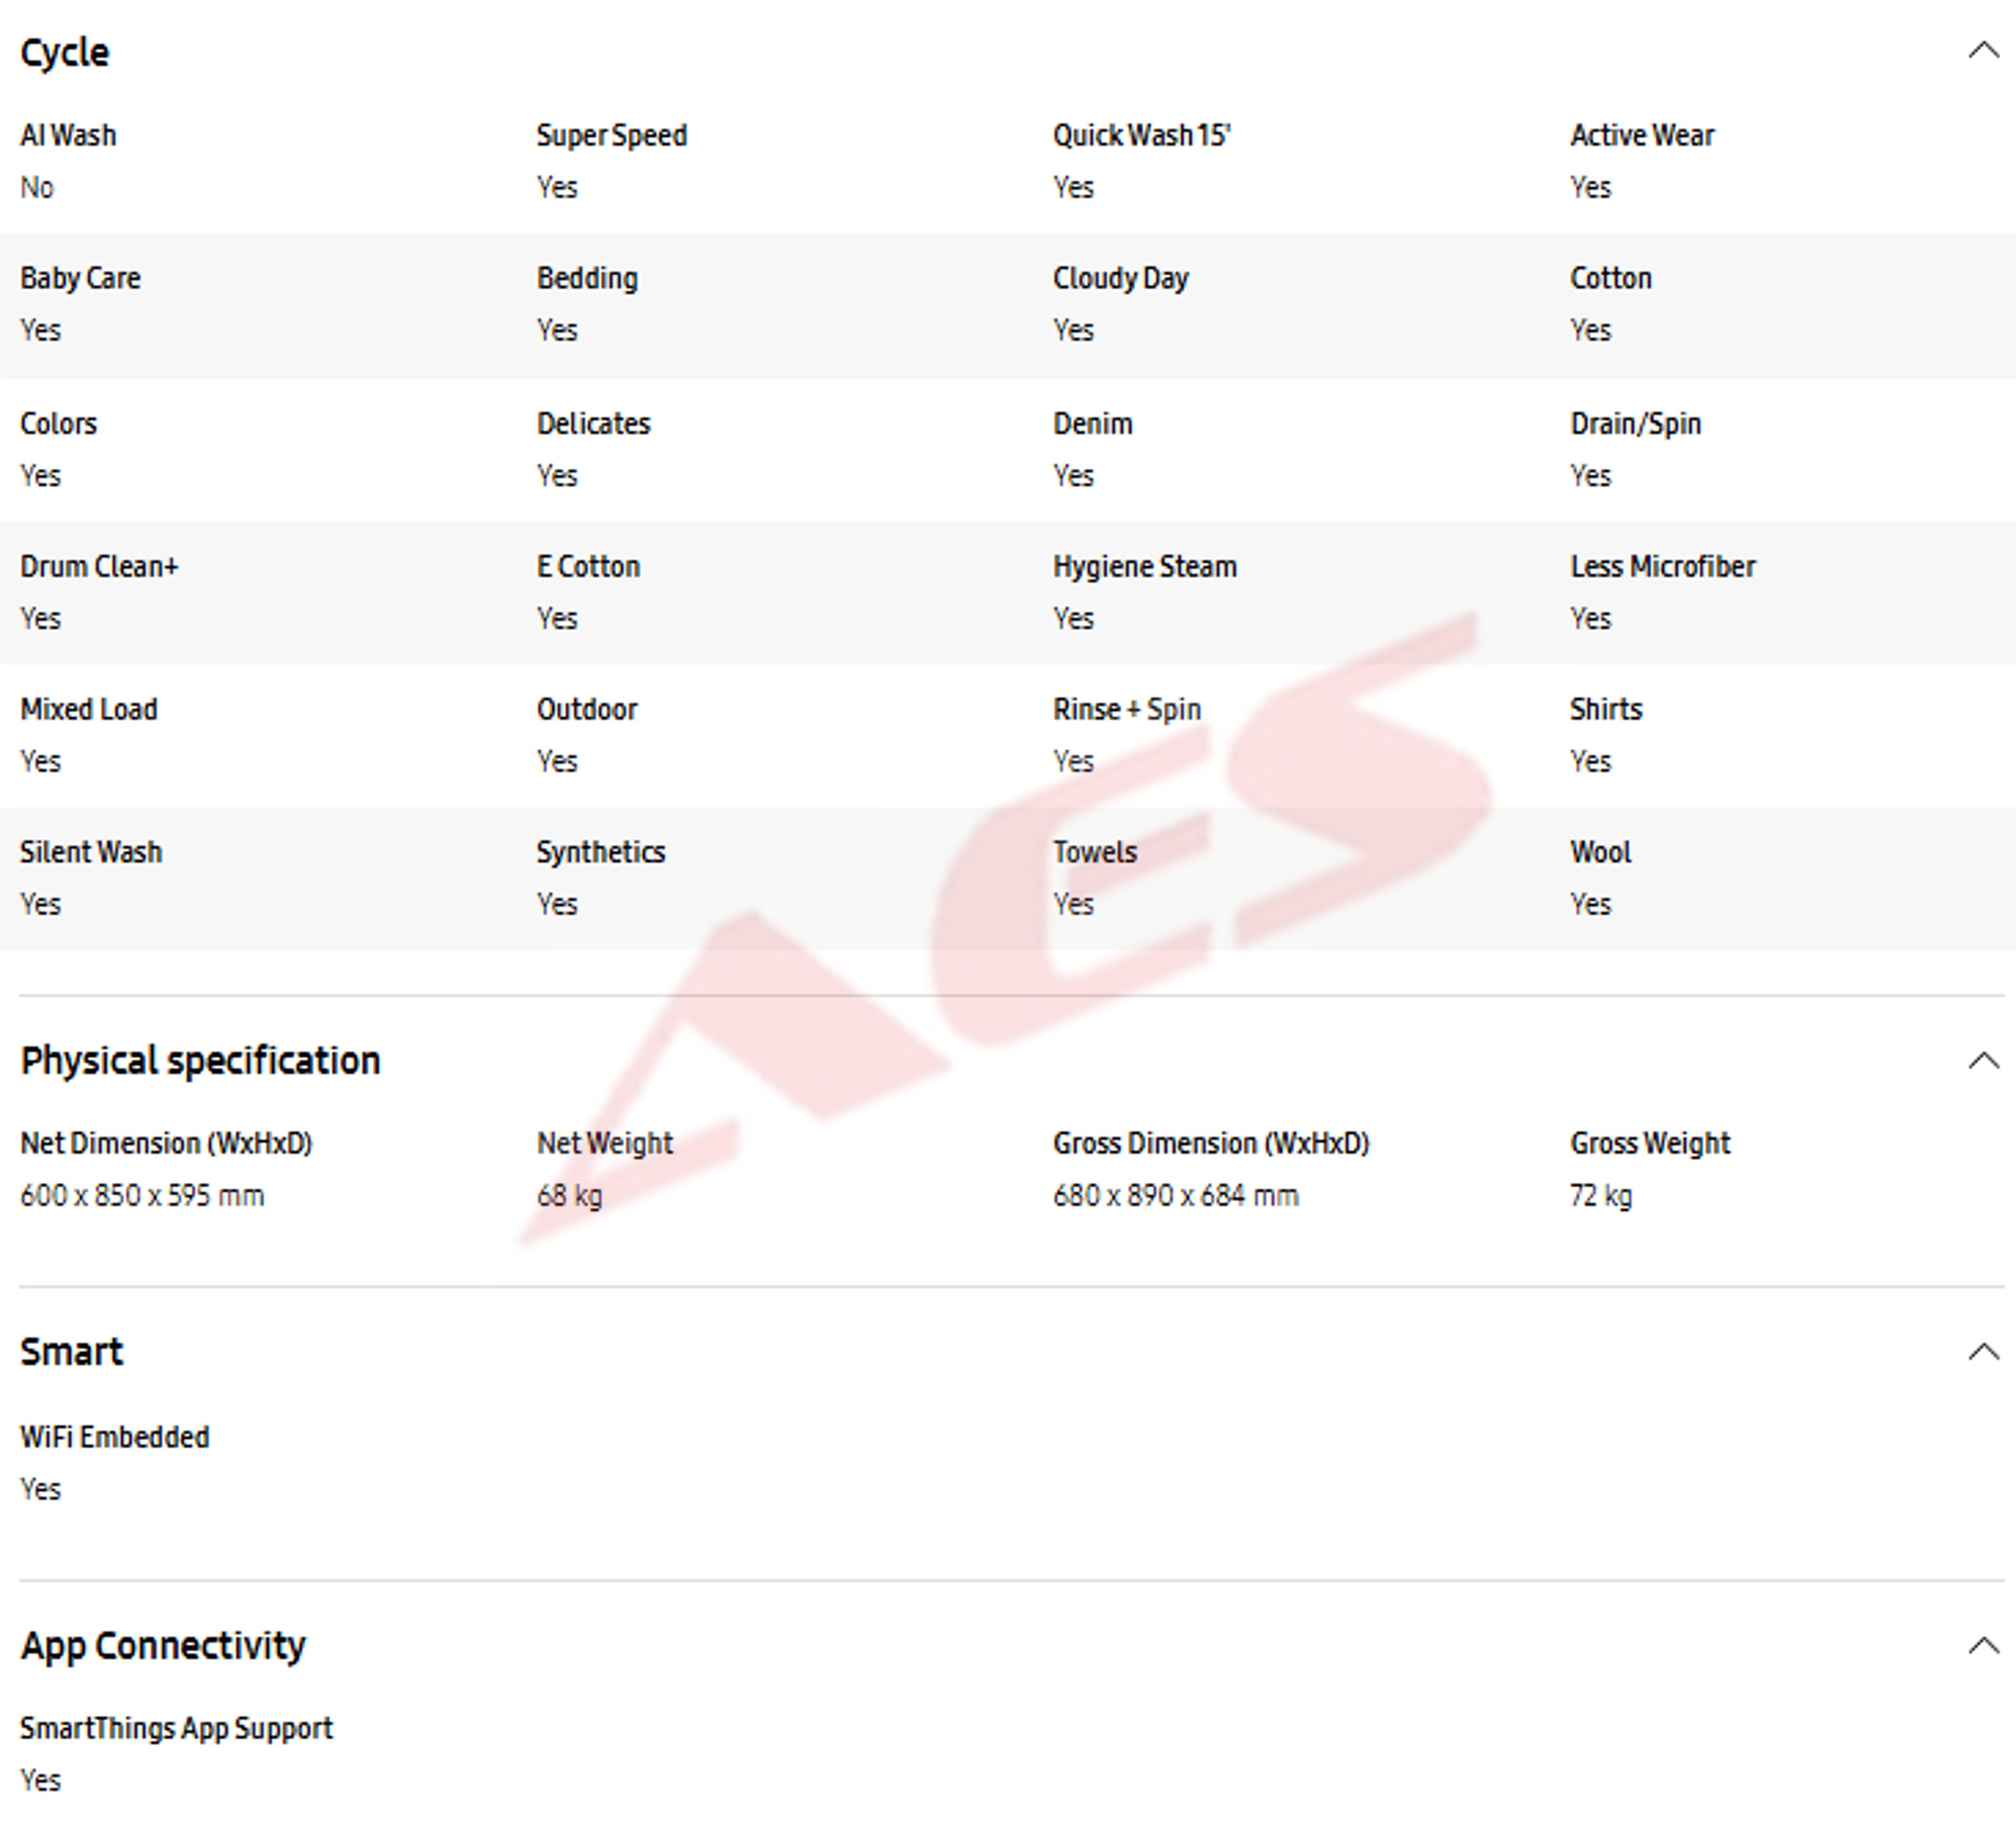Click the Cycle section heading

(65, 53)
